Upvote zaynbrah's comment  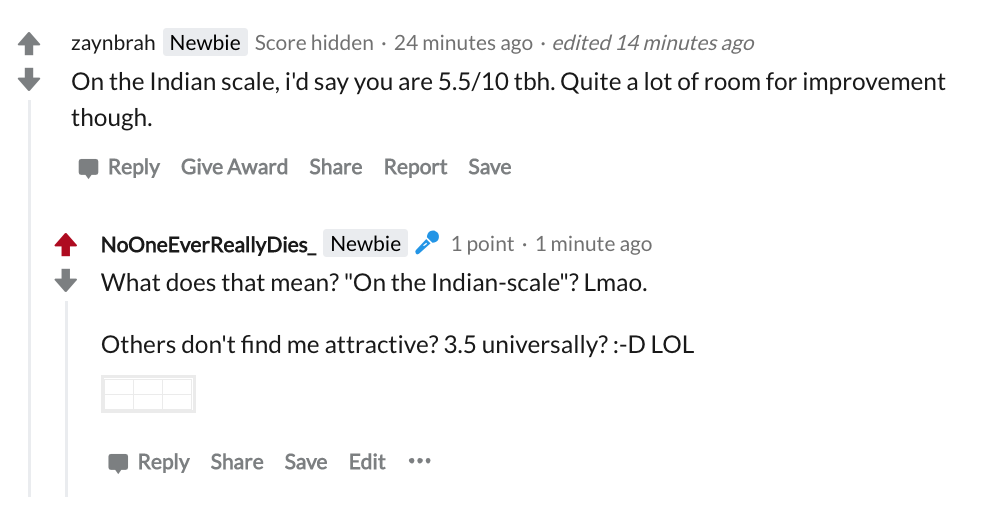pyautogui.click(x=30, y=44)
